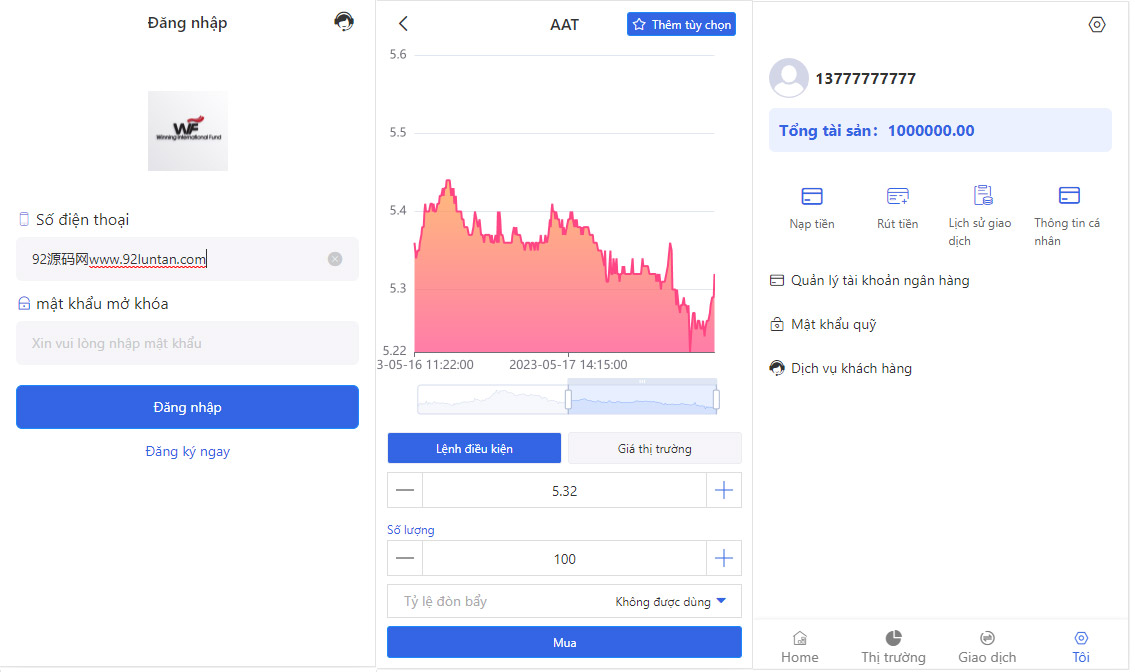Switch to the Thị trường tab

coord(893,646)
